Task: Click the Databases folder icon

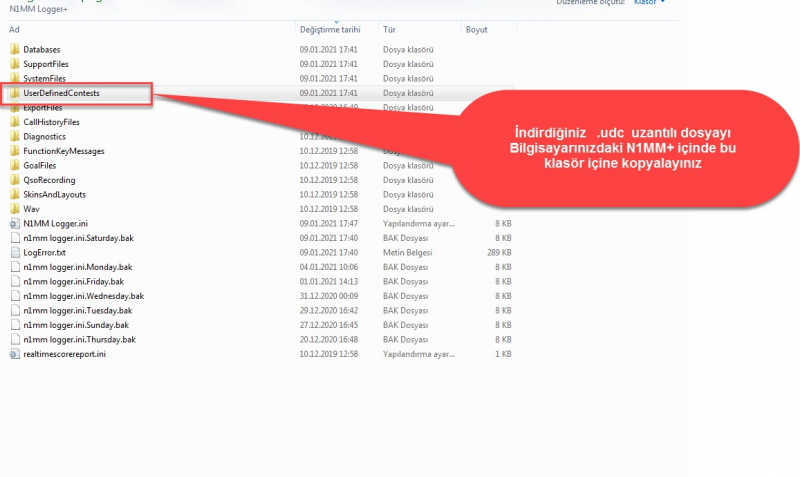Action: (14, 49)
